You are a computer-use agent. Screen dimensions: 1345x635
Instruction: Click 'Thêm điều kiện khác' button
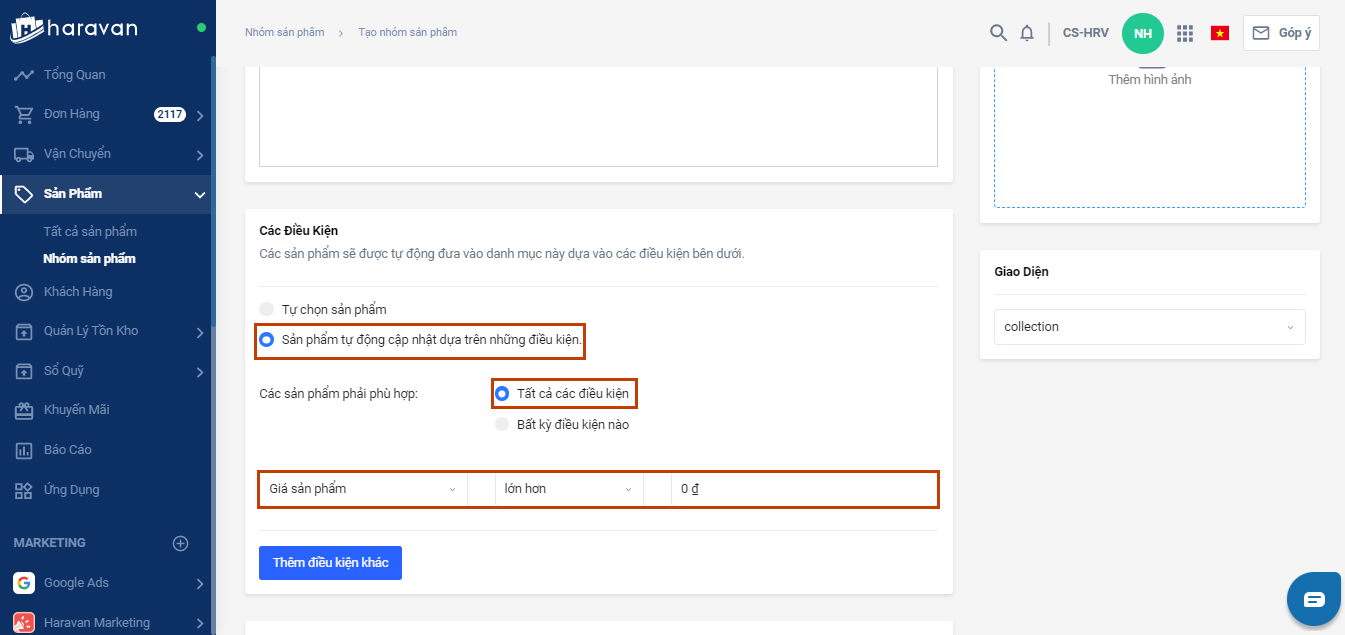coord(330,563)
